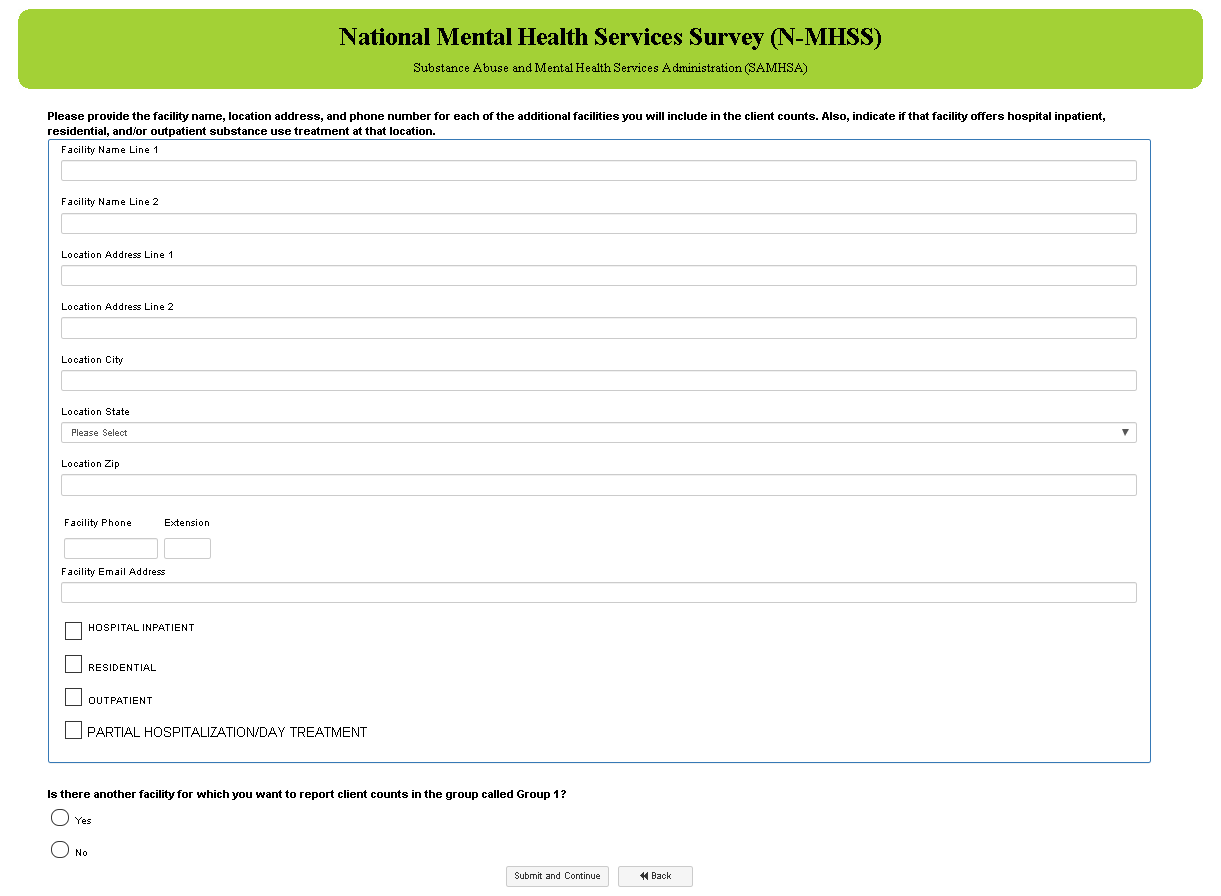Tick the Residential checkbox

pyautogui.click(x=73, y=664)
